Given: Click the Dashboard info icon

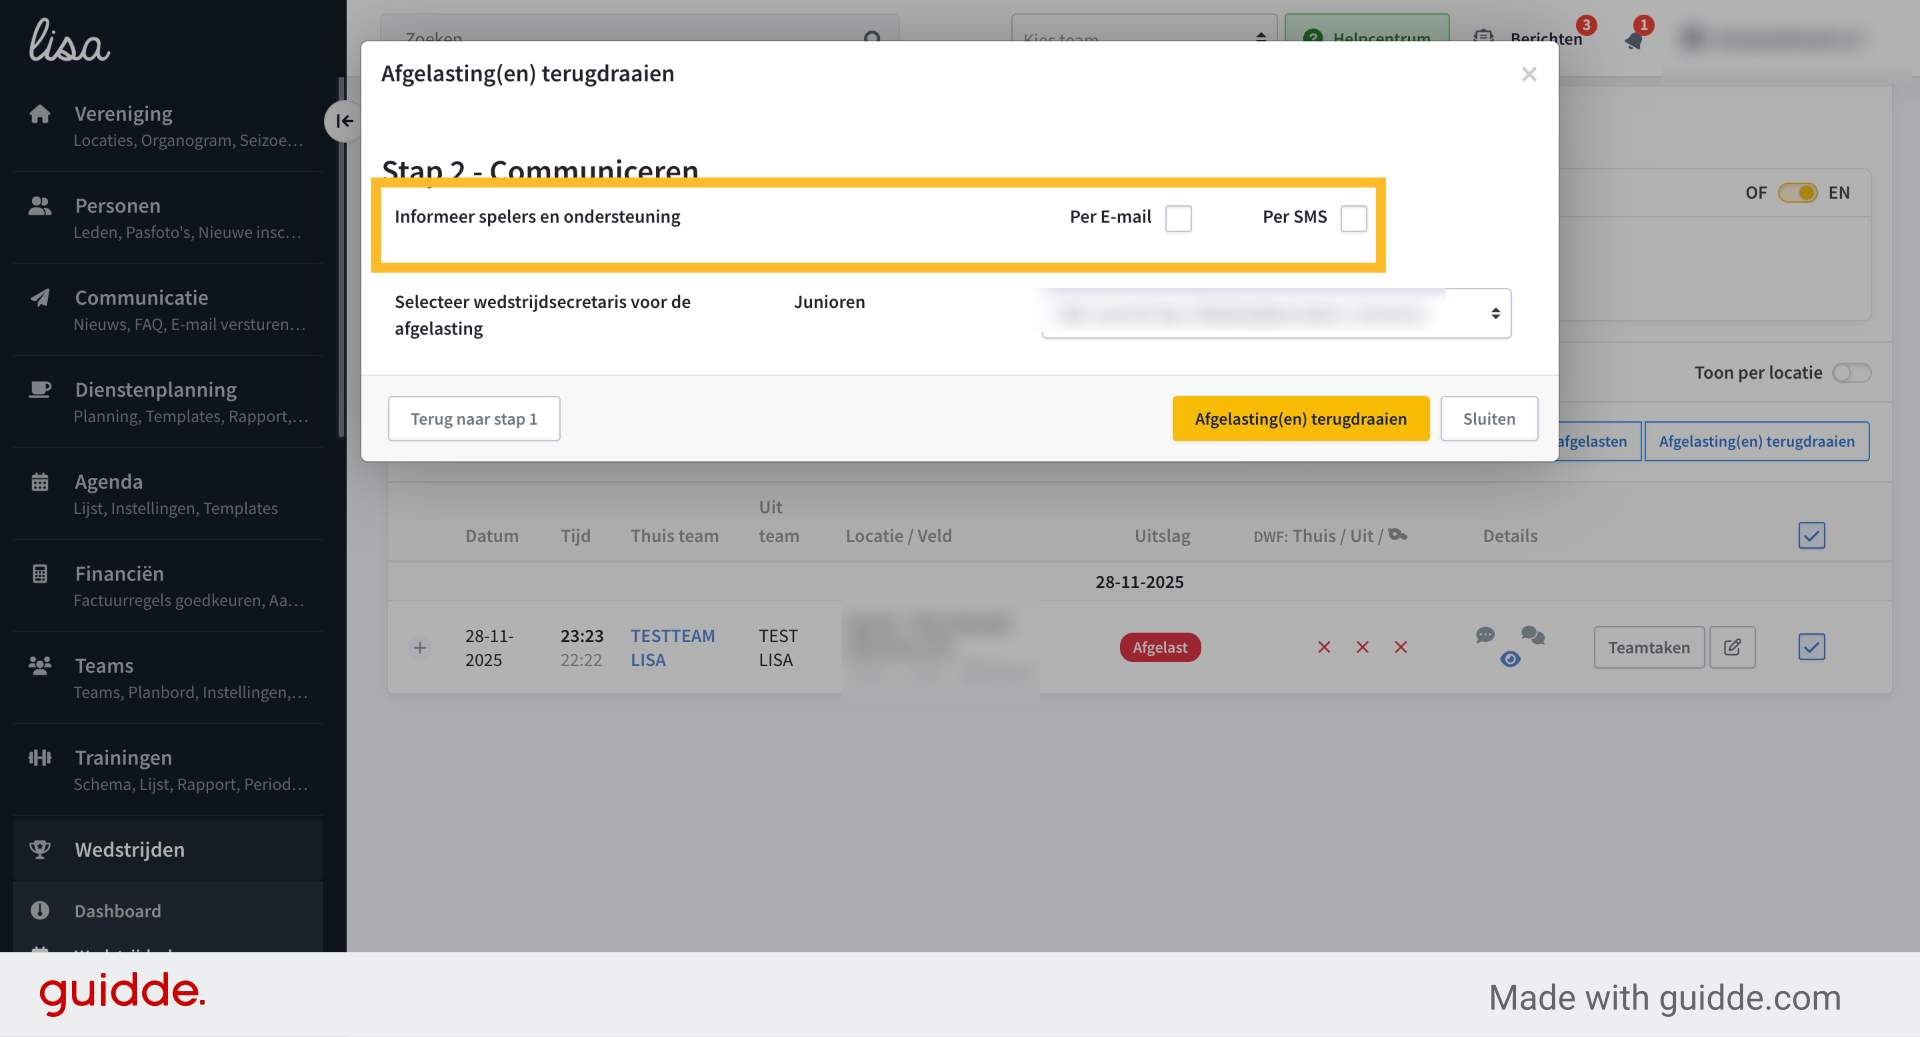Looking at the screenshot, I should [40, 911].
